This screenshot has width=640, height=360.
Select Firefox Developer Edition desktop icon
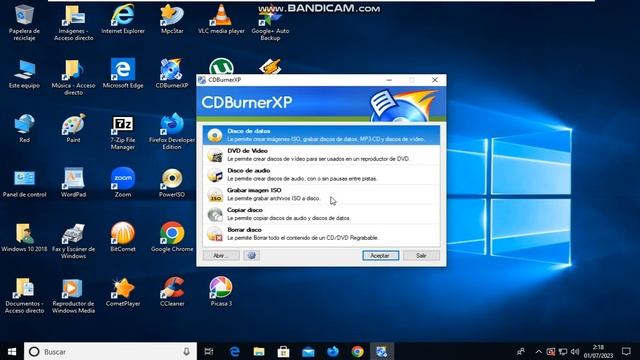tap(172, 132)
